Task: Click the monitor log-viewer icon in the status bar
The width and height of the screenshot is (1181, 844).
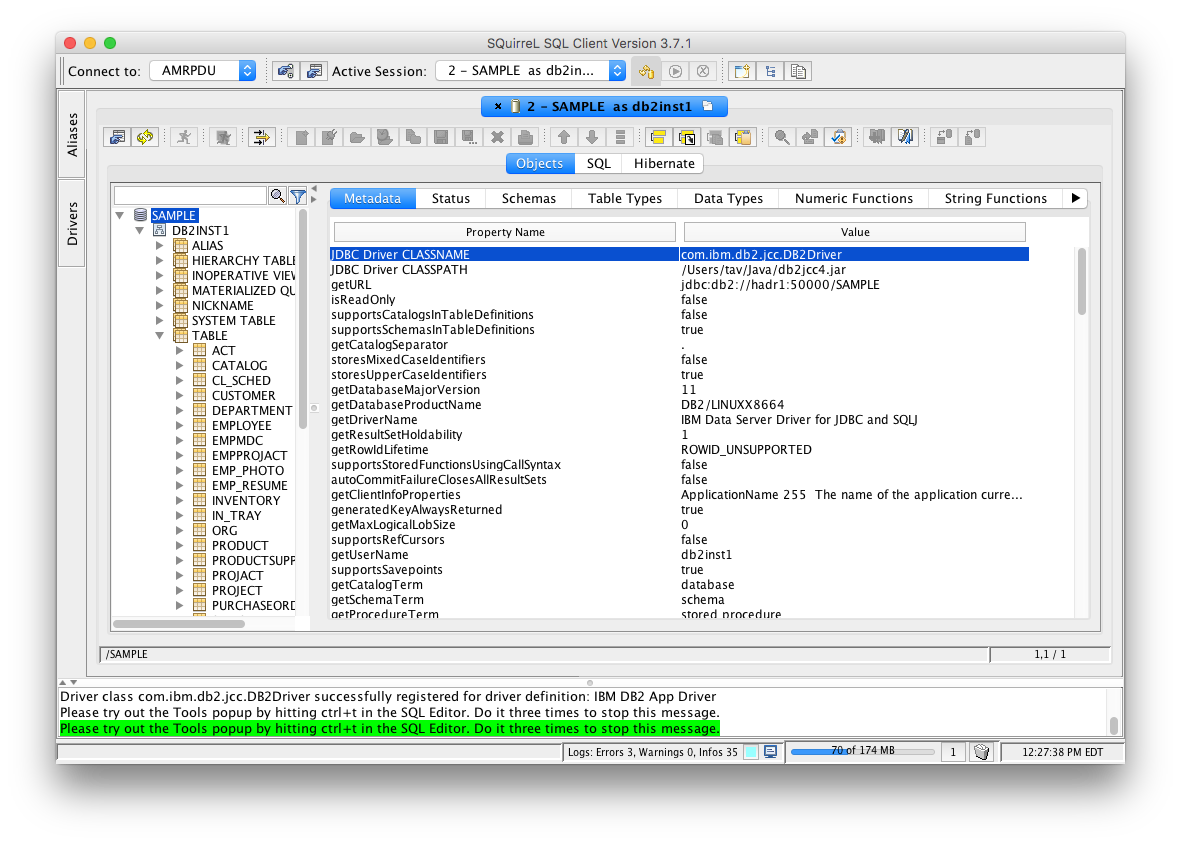Action: (x=769, y=751)
